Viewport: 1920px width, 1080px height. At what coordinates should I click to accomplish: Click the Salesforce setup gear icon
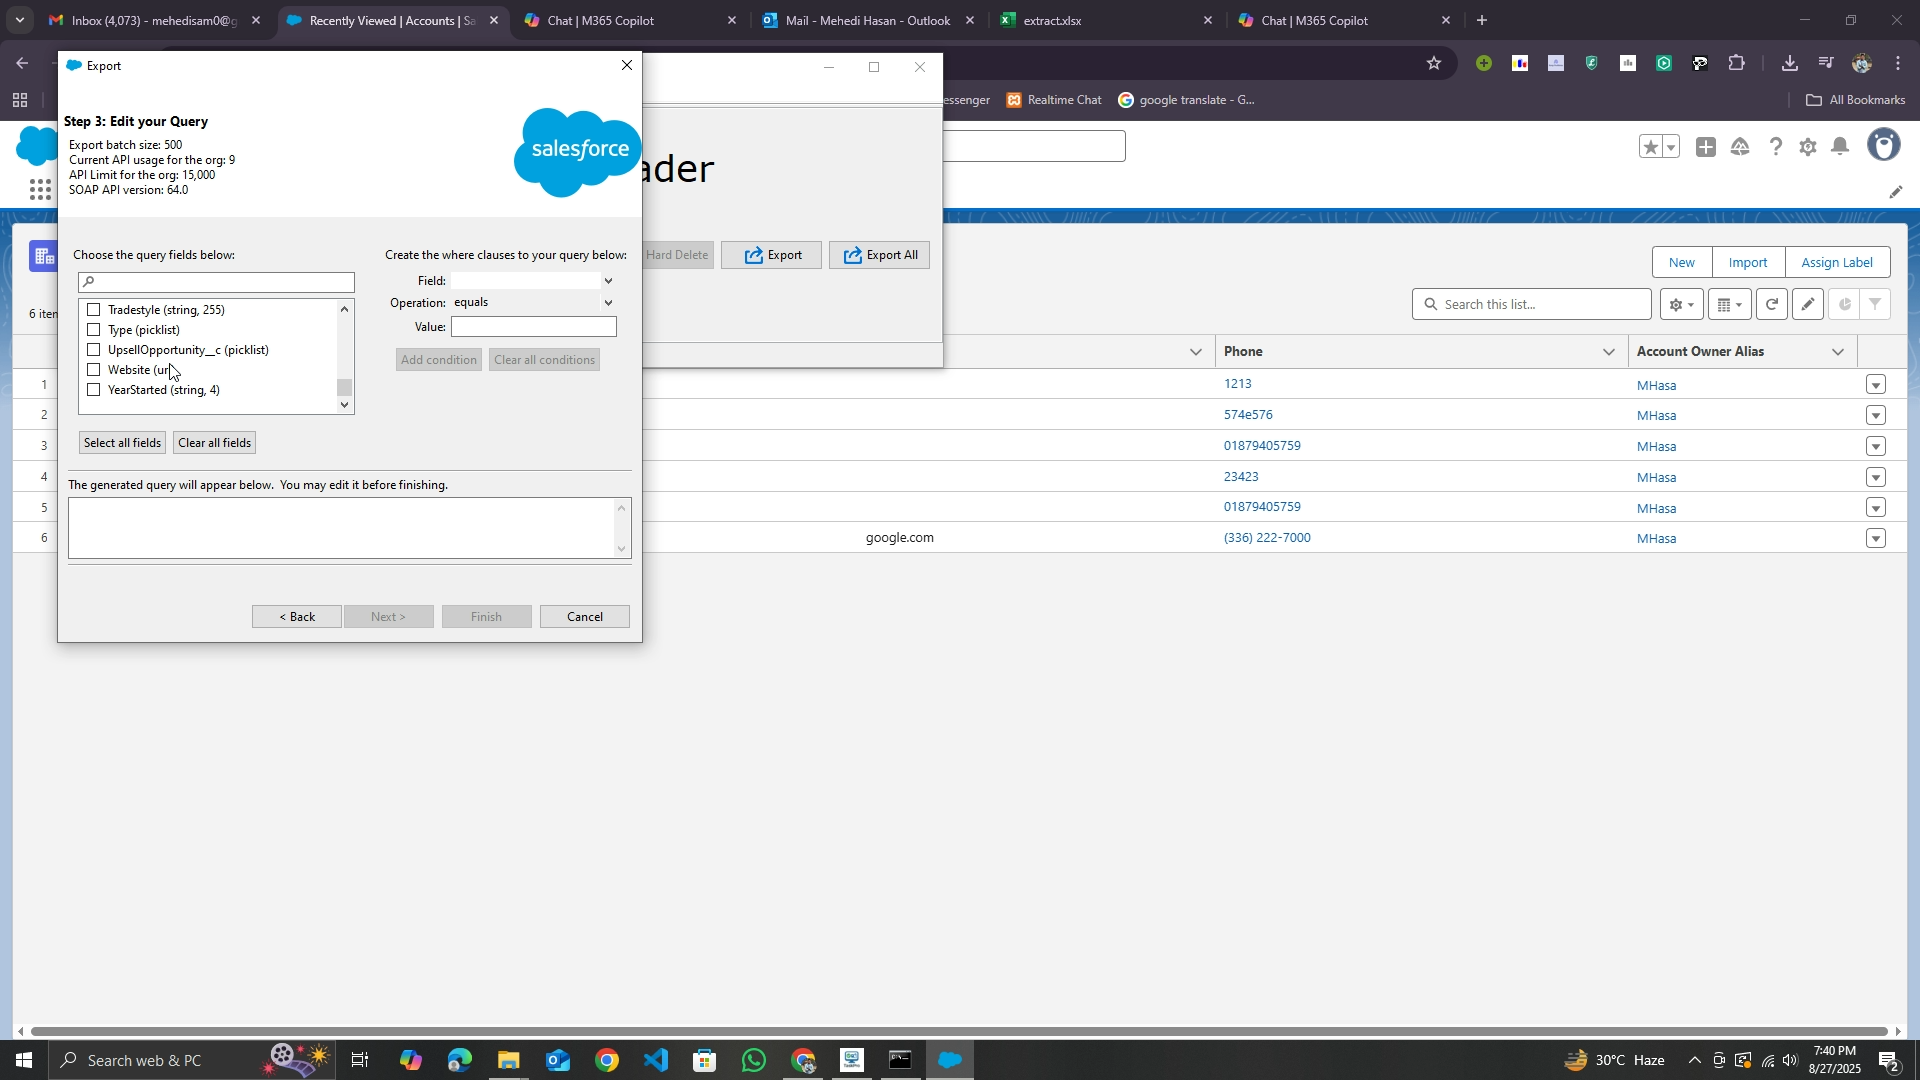click(x=1807, y=147)
